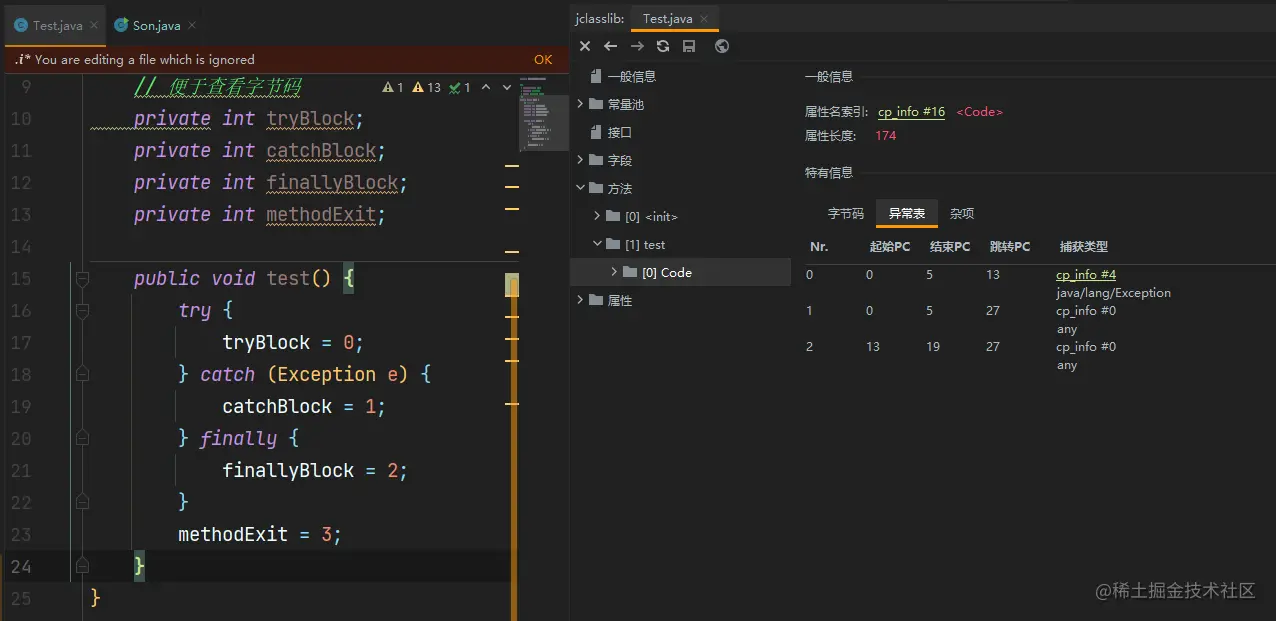
Task: Click the 特有信息 section heading
Action: [x=829, y=172]
